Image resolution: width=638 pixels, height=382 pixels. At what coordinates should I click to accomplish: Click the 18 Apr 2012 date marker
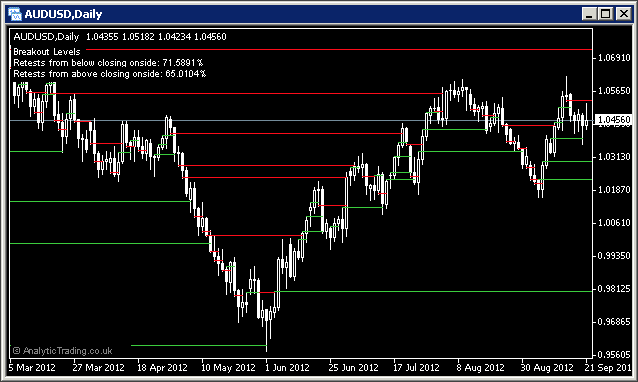pos(162,367)
